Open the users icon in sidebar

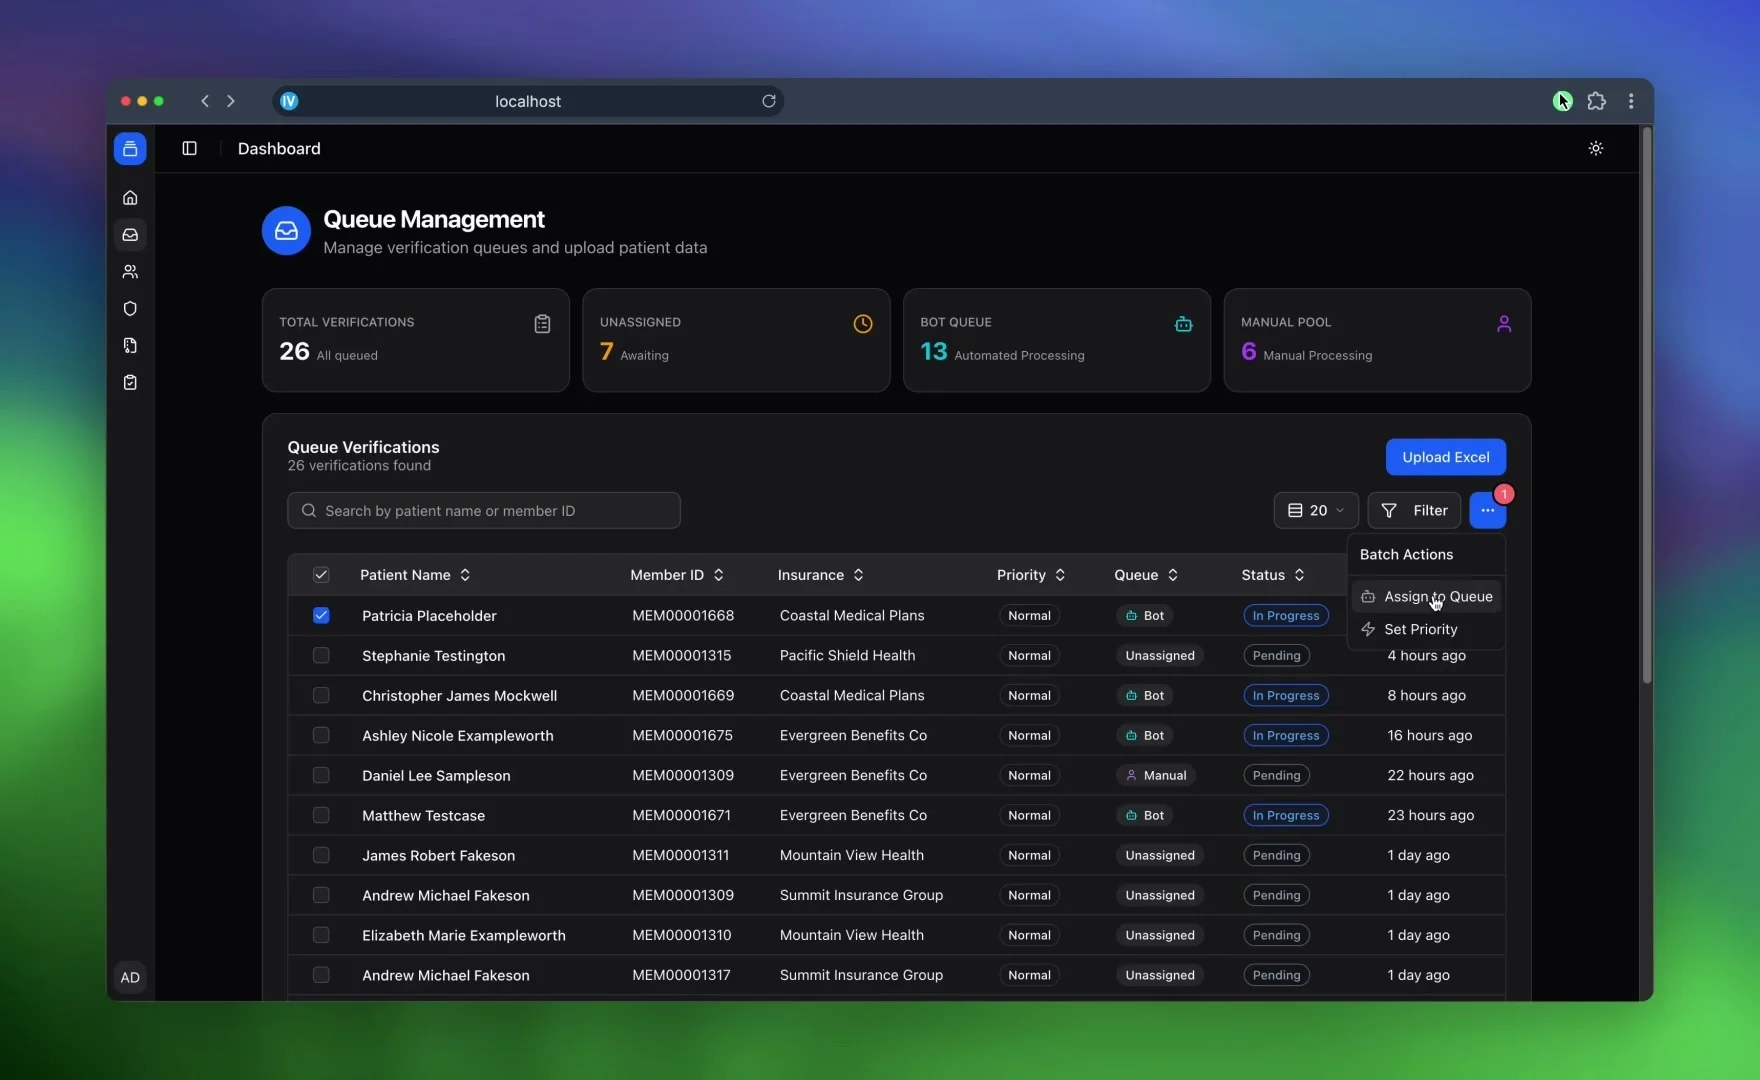[130, 272]
